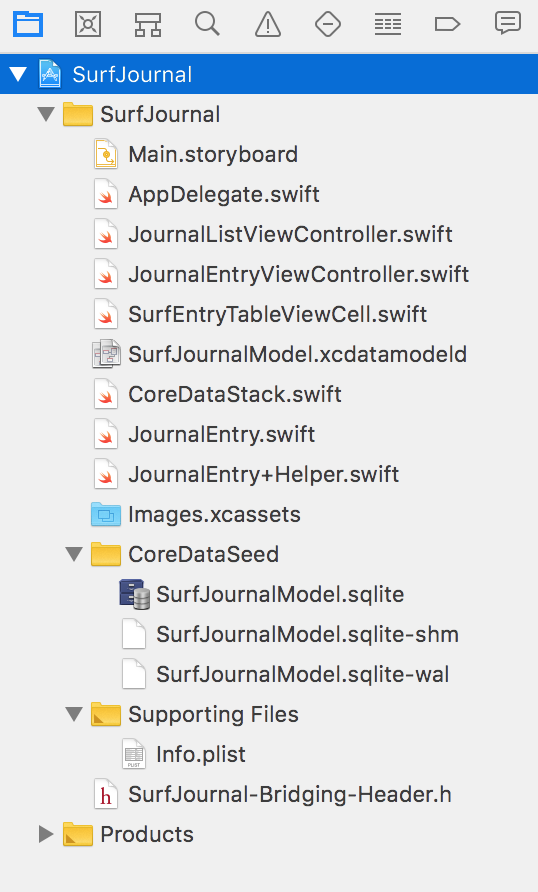Collapse the SurfJournal group folder
Screen dimensions: 538x892
[46, 114]
